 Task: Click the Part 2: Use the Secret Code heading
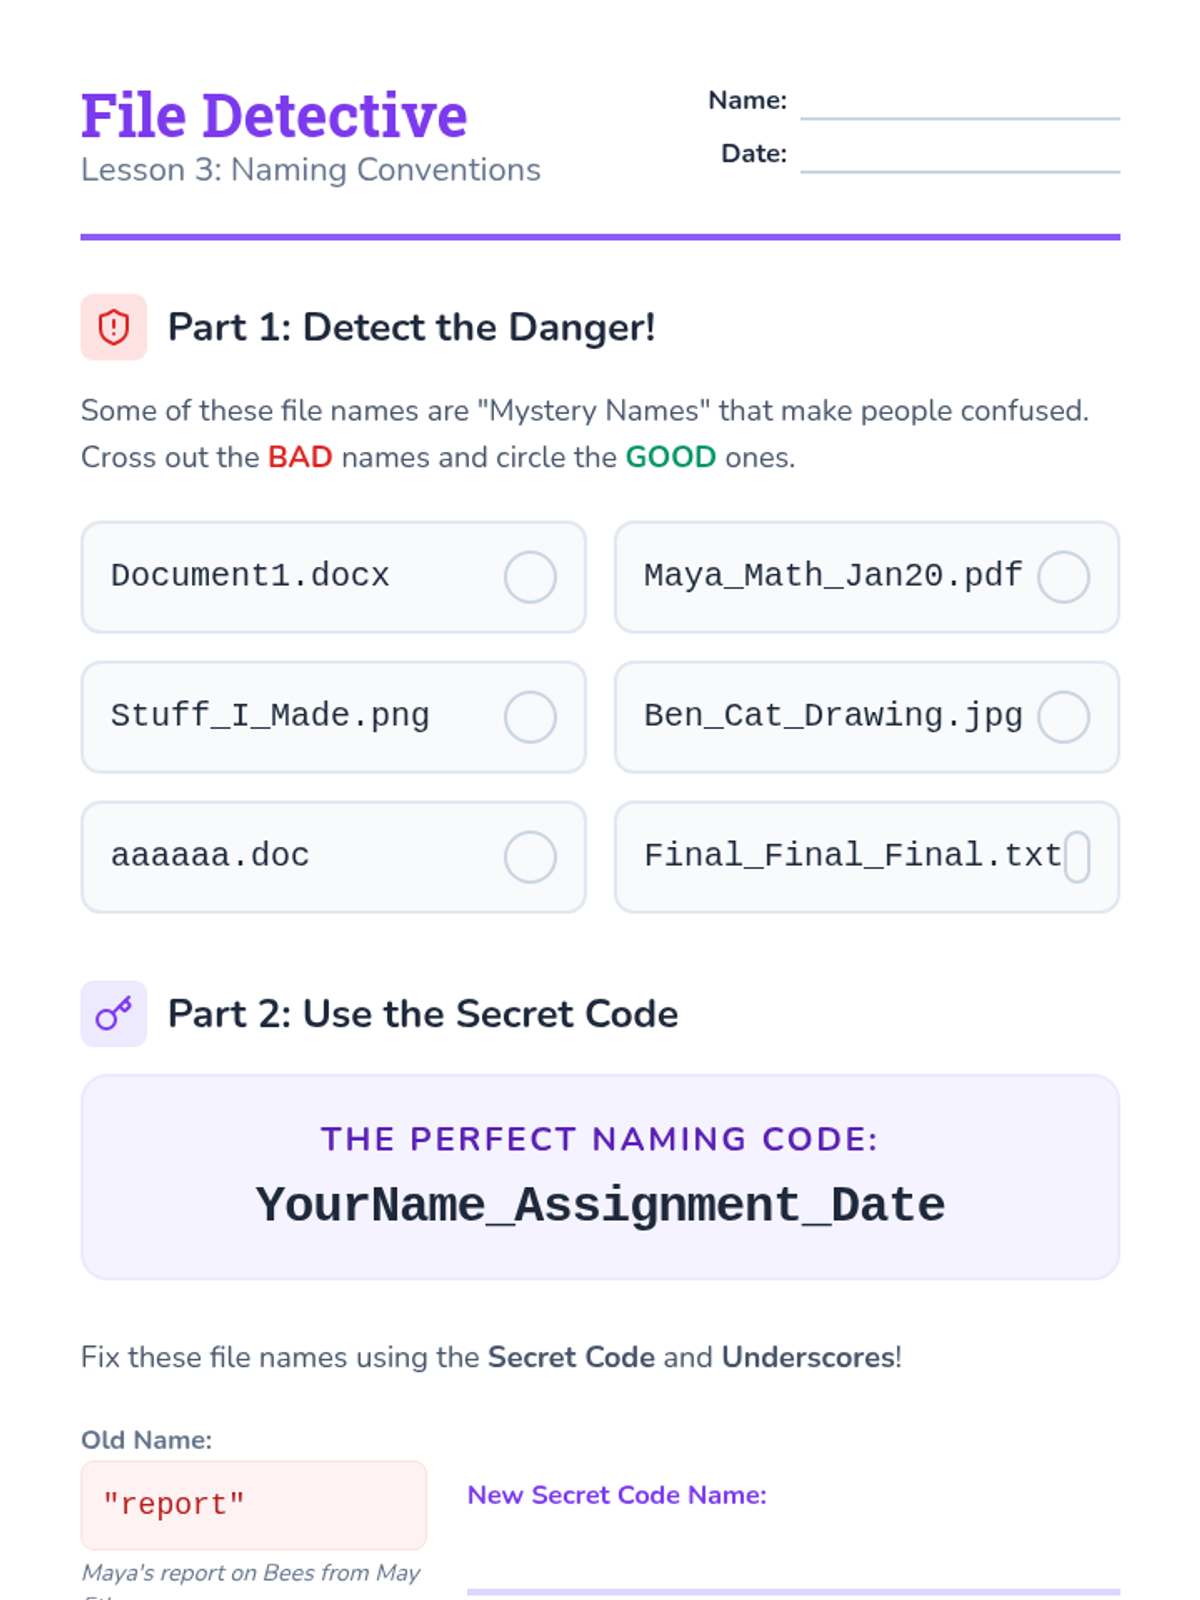(423, 1014)
